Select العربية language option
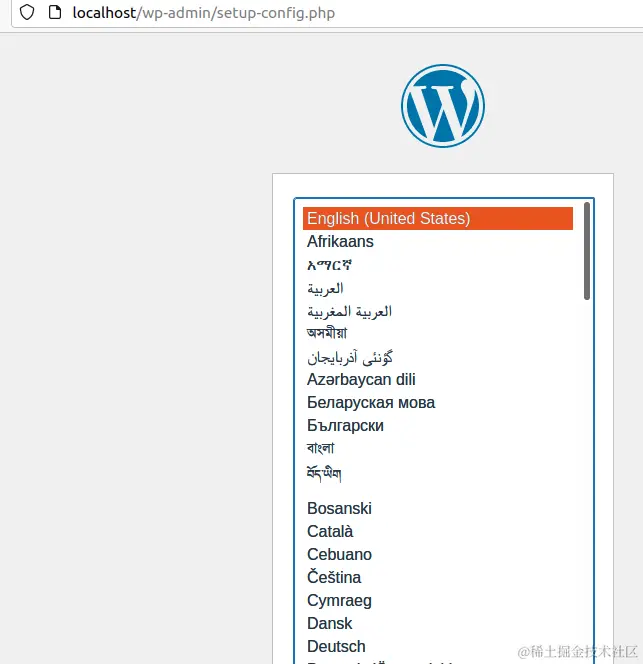Viewport: 643px width, 664px height. tap(438, 288)
